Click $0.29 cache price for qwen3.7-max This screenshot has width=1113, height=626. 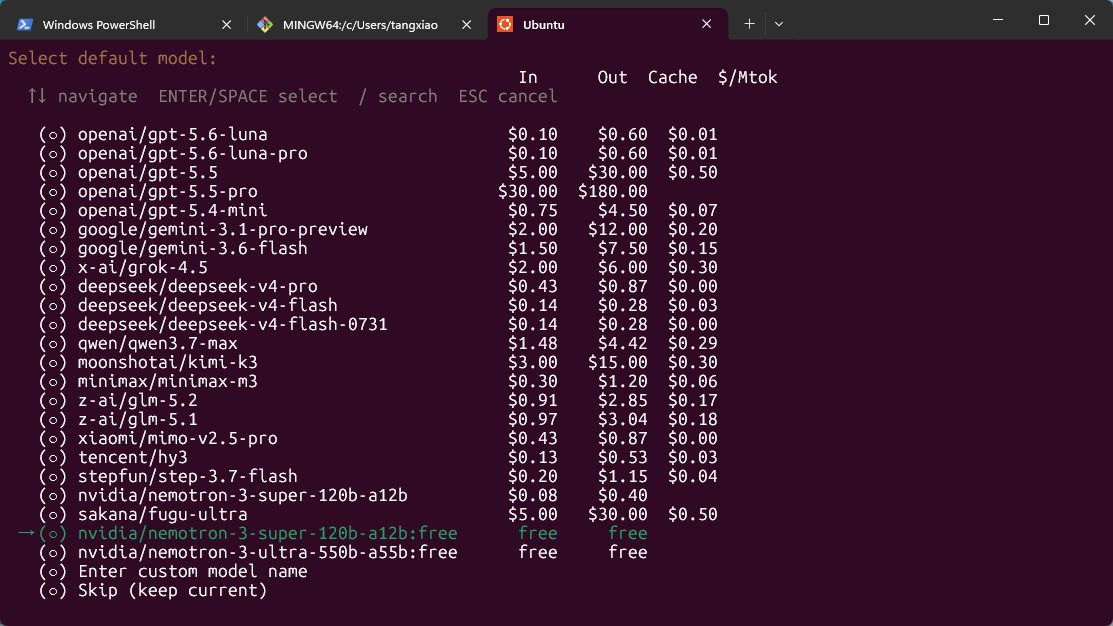coord(693,344)
